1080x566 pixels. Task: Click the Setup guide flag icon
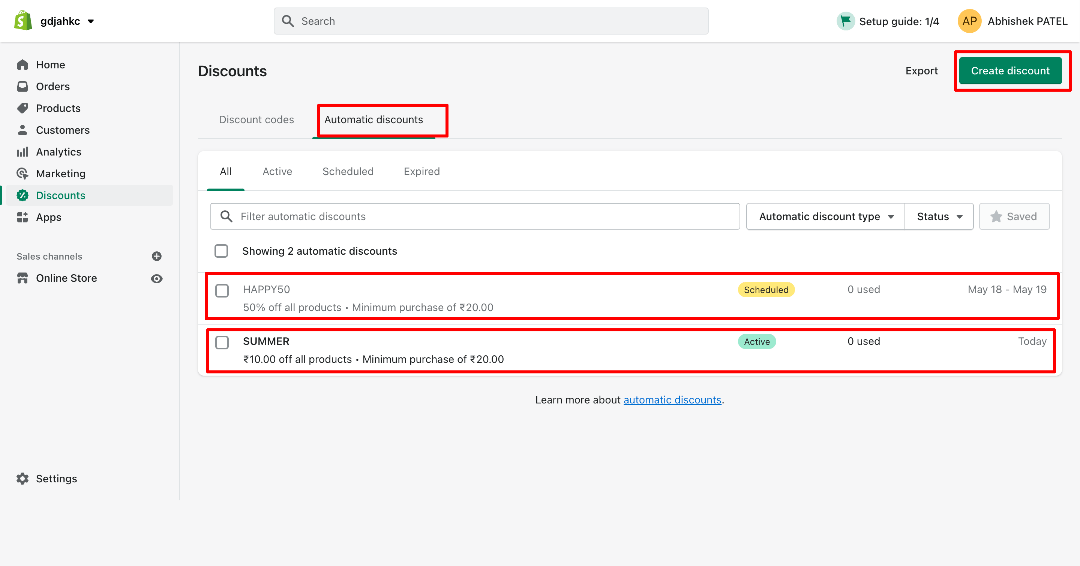click(845, 21)
